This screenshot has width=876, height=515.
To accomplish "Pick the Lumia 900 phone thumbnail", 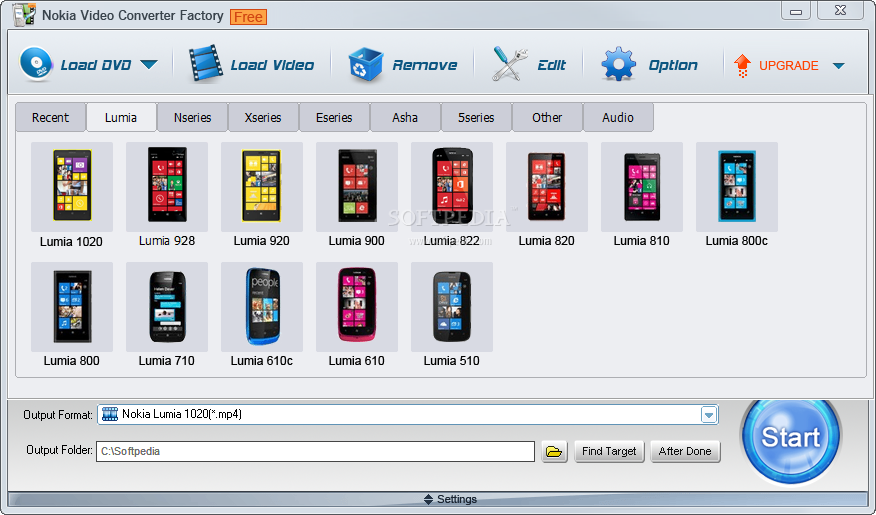I will [357, 187].
